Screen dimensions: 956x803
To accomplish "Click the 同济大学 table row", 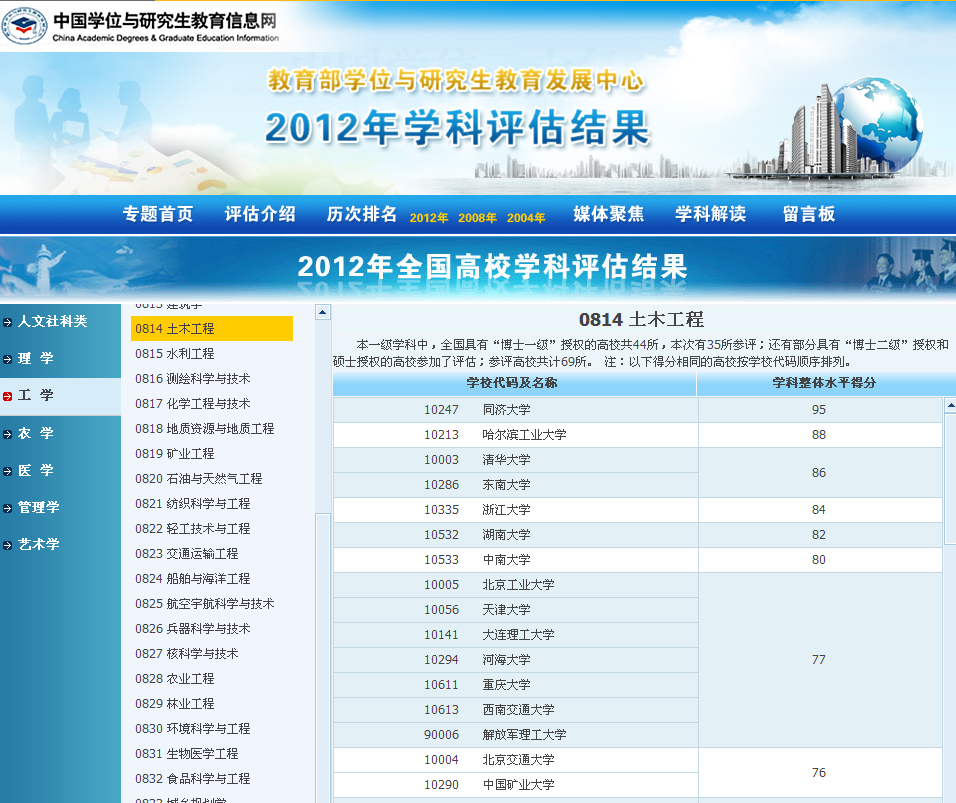I will pyautogui.click(x=638, y=410).
